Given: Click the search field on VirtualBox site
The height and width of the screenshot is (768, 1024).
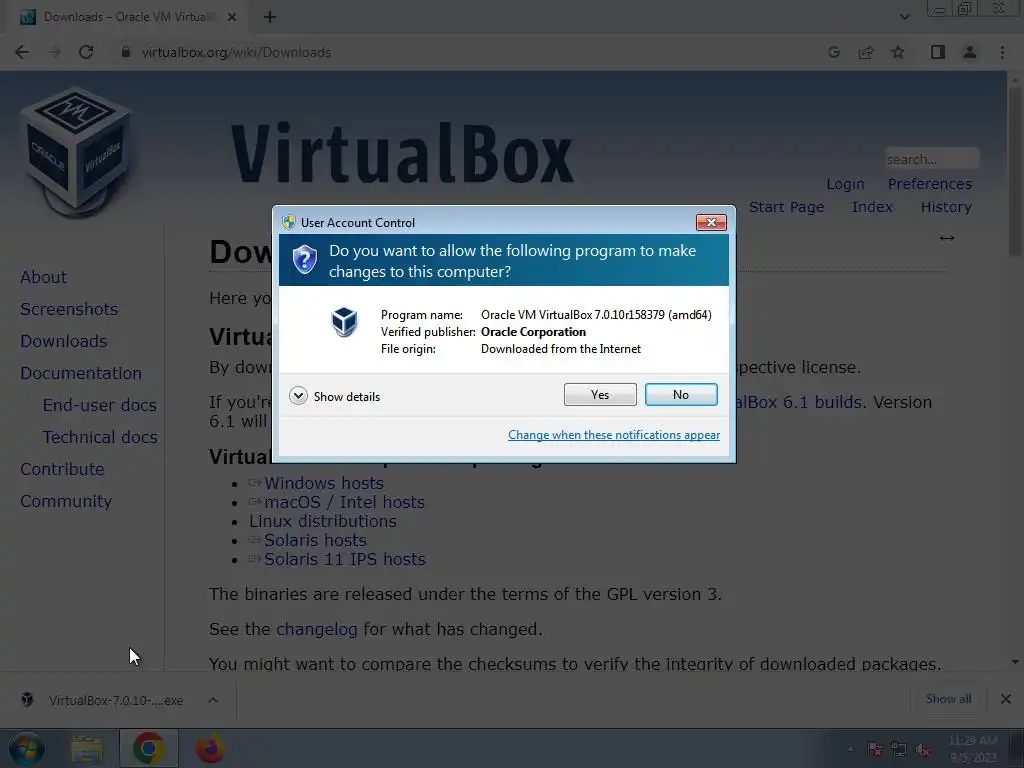Looking at the screenshot, I should [932, 159].
